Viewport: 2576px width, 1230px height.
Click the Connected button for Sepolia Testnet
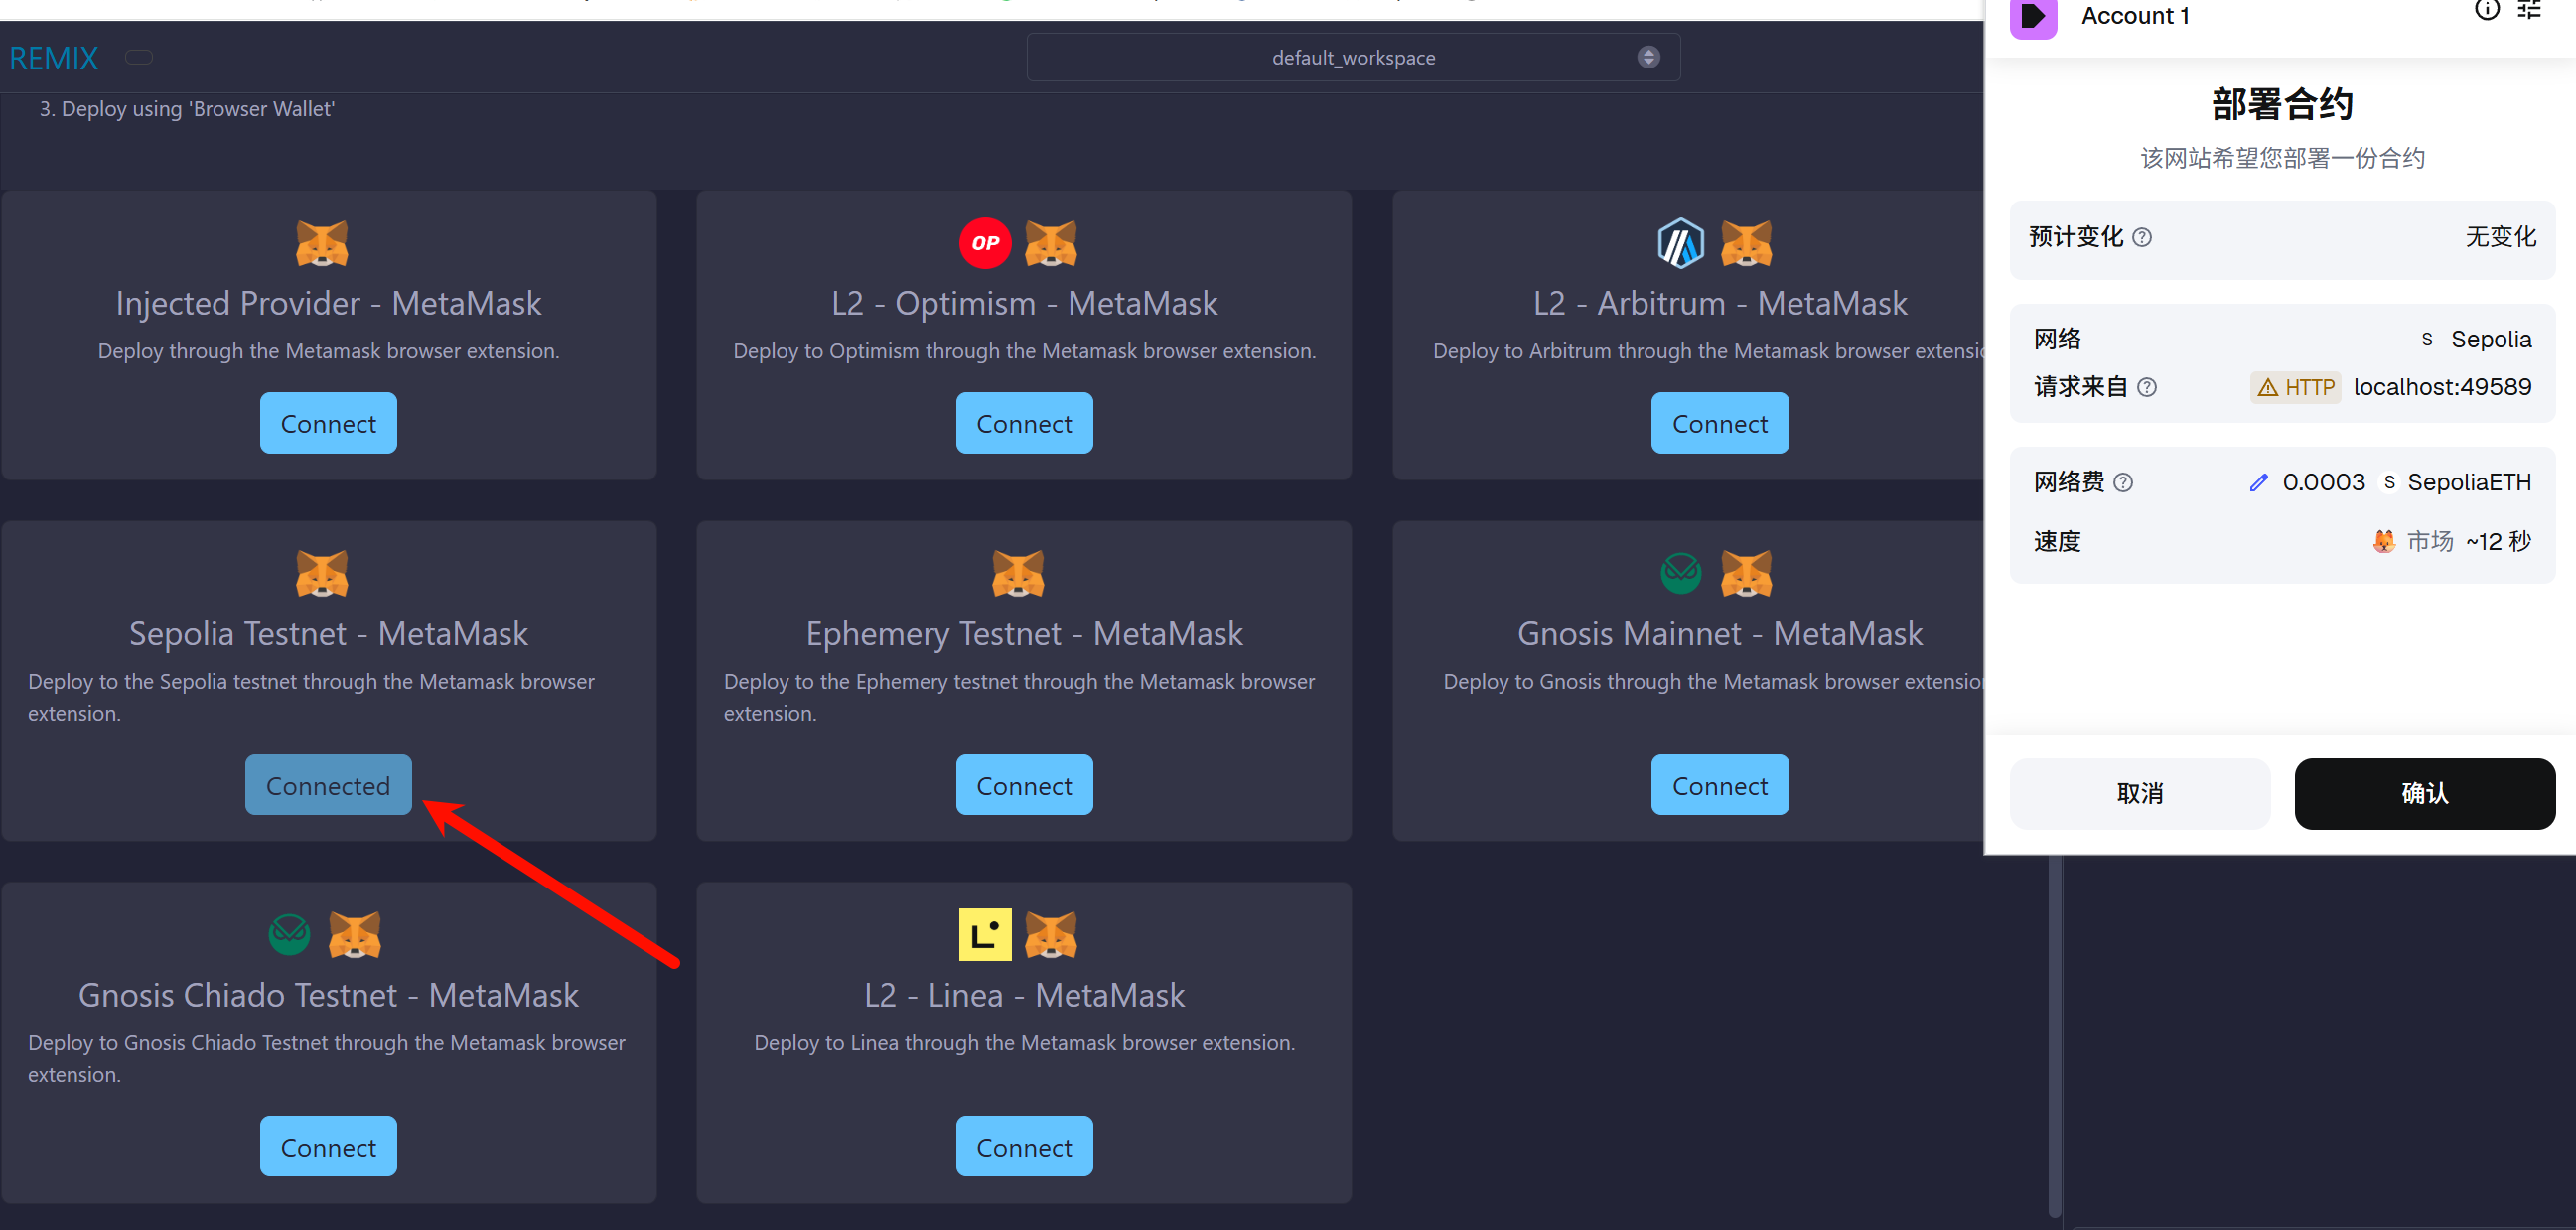[328, 786]
